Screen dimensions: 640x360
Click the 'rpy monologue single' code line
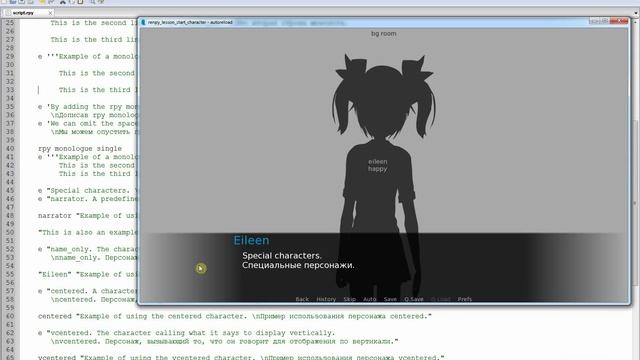[x=80, y=149]
